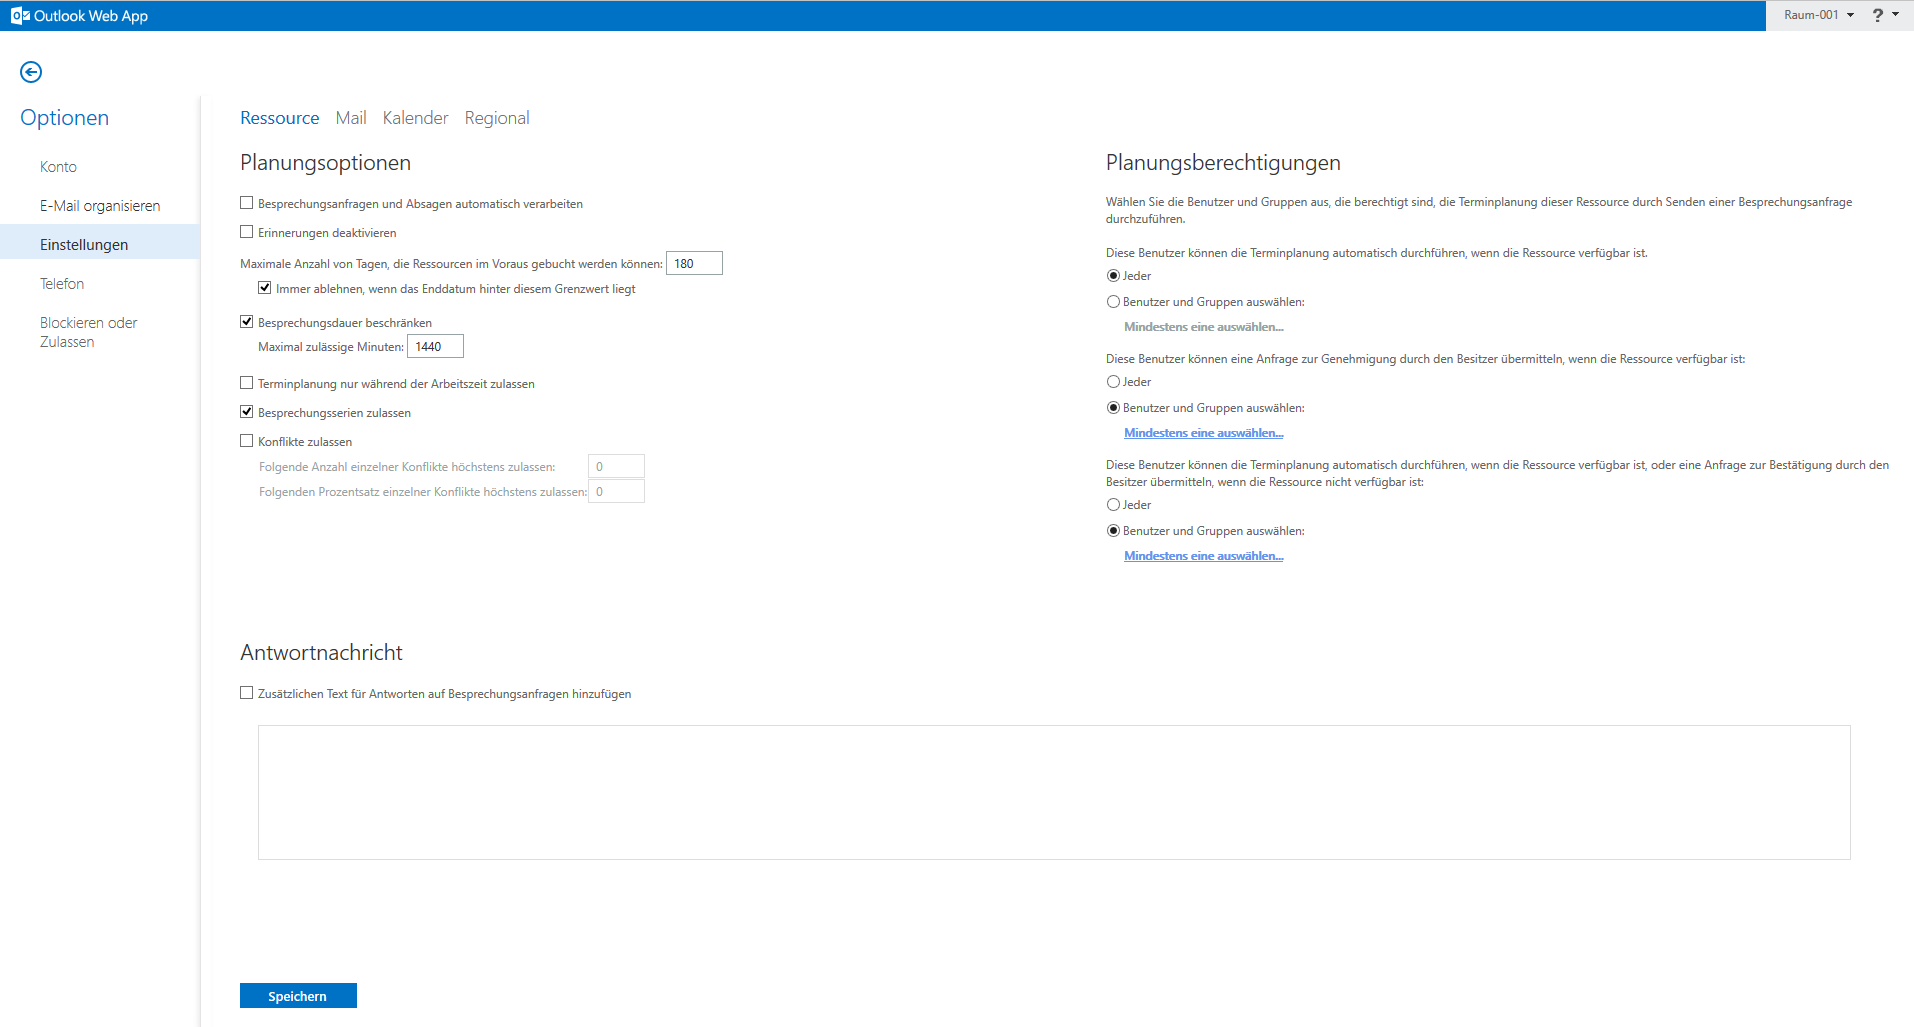Open the last Mindestens eine auswählen link
This screenshot has height=1027, width=1914.
pos(1203,556)
